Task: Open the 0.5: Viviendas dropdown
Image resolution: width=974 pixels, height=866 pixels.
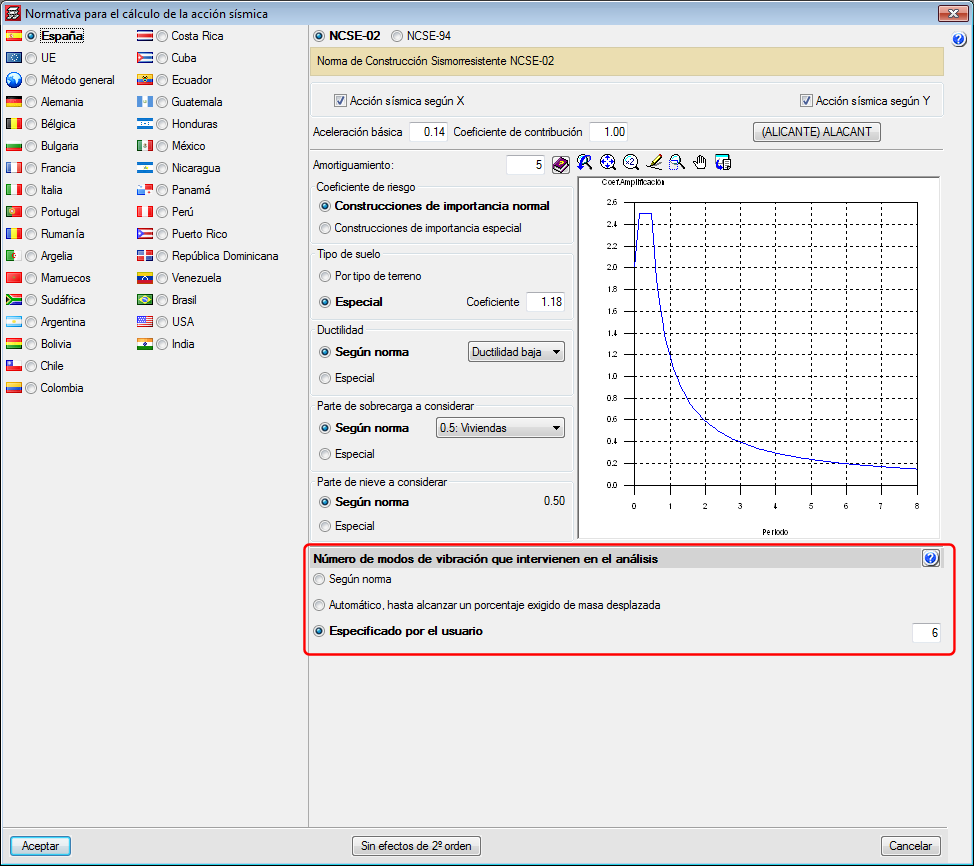Action: pos(500,428)
